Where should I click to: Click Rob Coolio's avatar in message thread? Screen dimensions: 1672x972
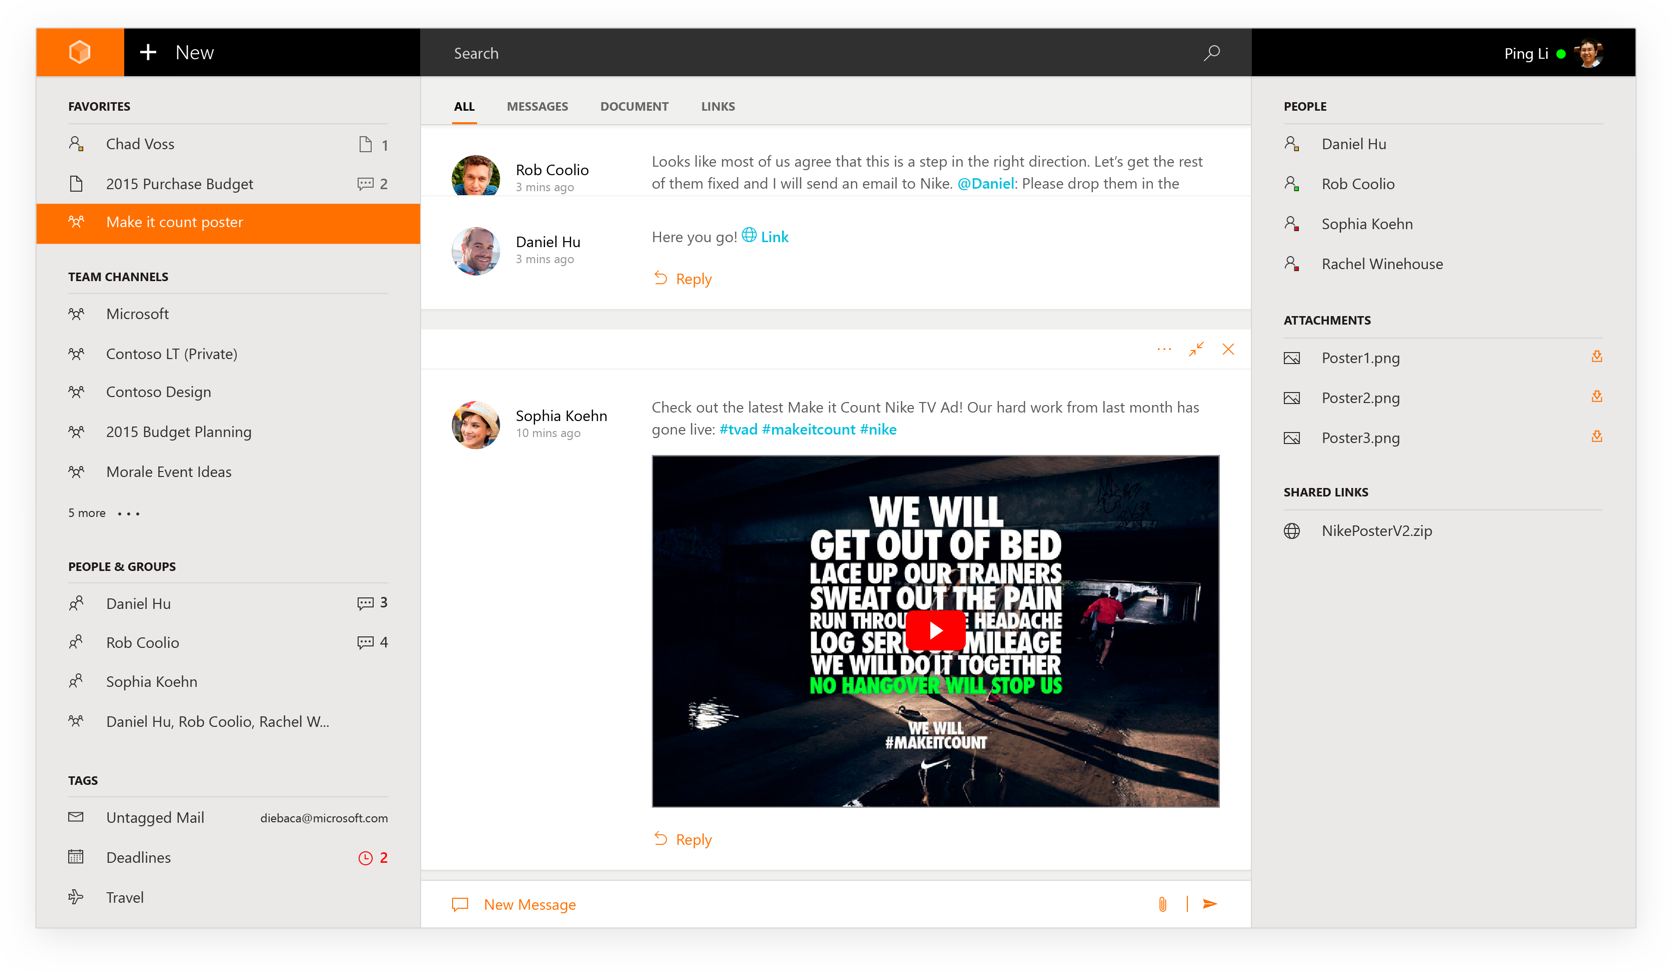coord(476,176)
